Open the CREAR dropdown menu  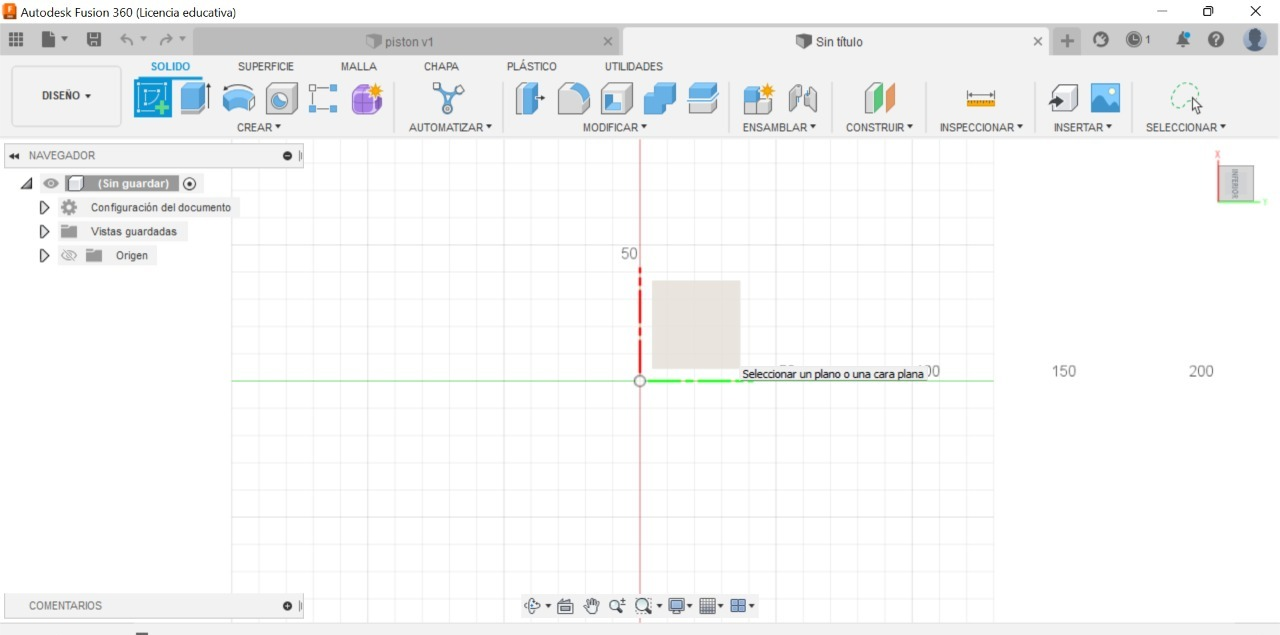tap(259, 127)
